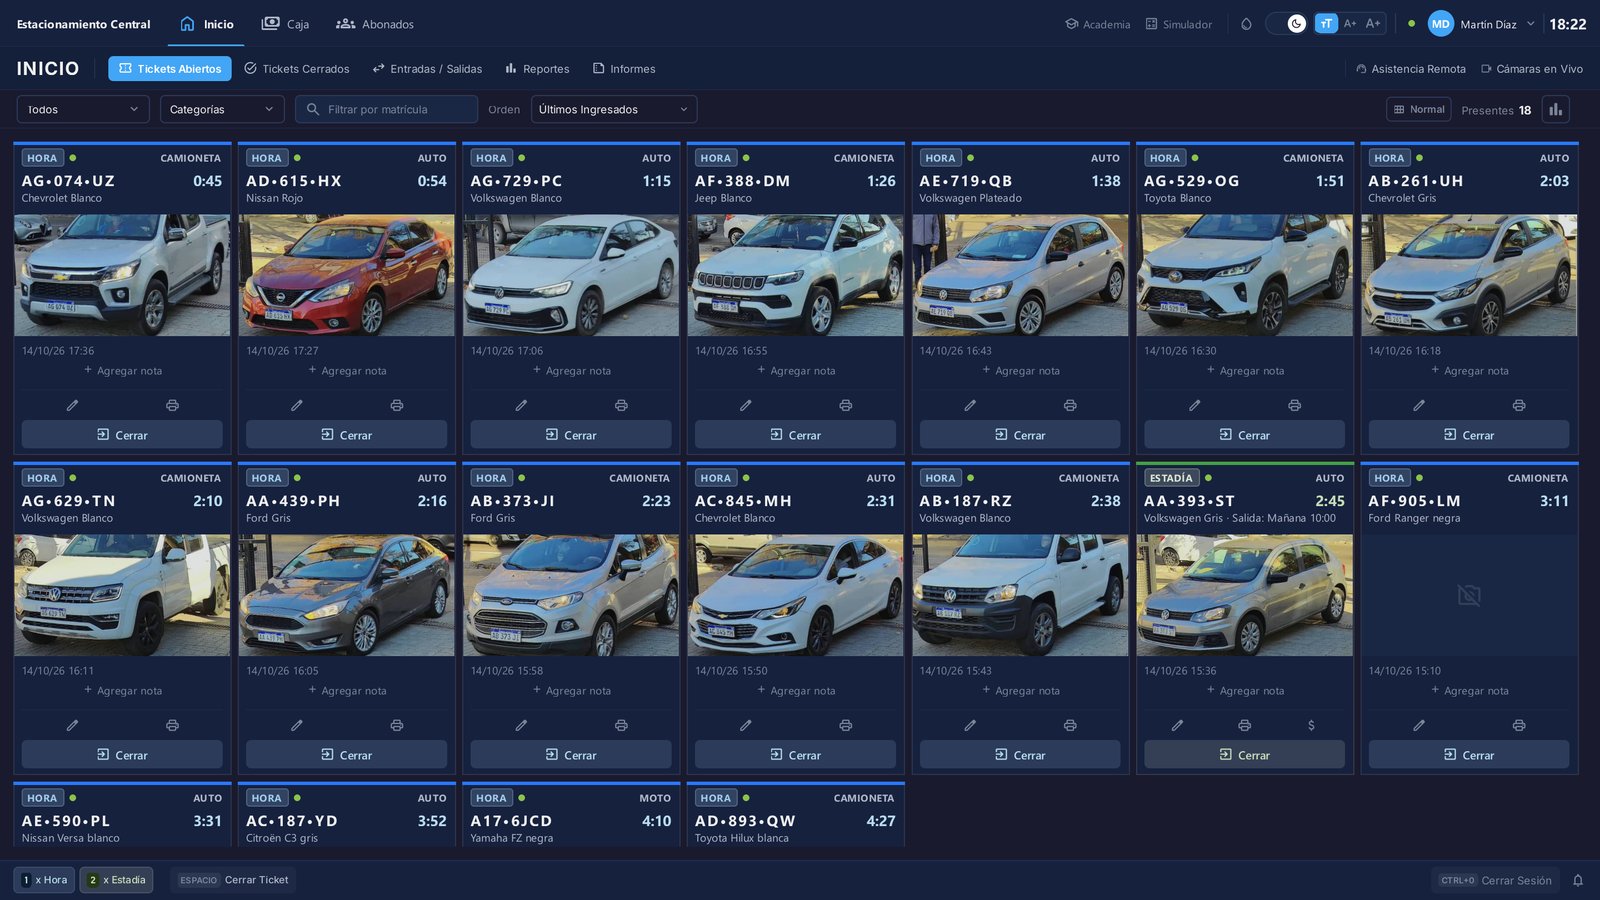Click the dollar icon on AA•393•ST ticket
Image resolution: width=1600 pixels, height=900 pixels.
pos(1311,725)
